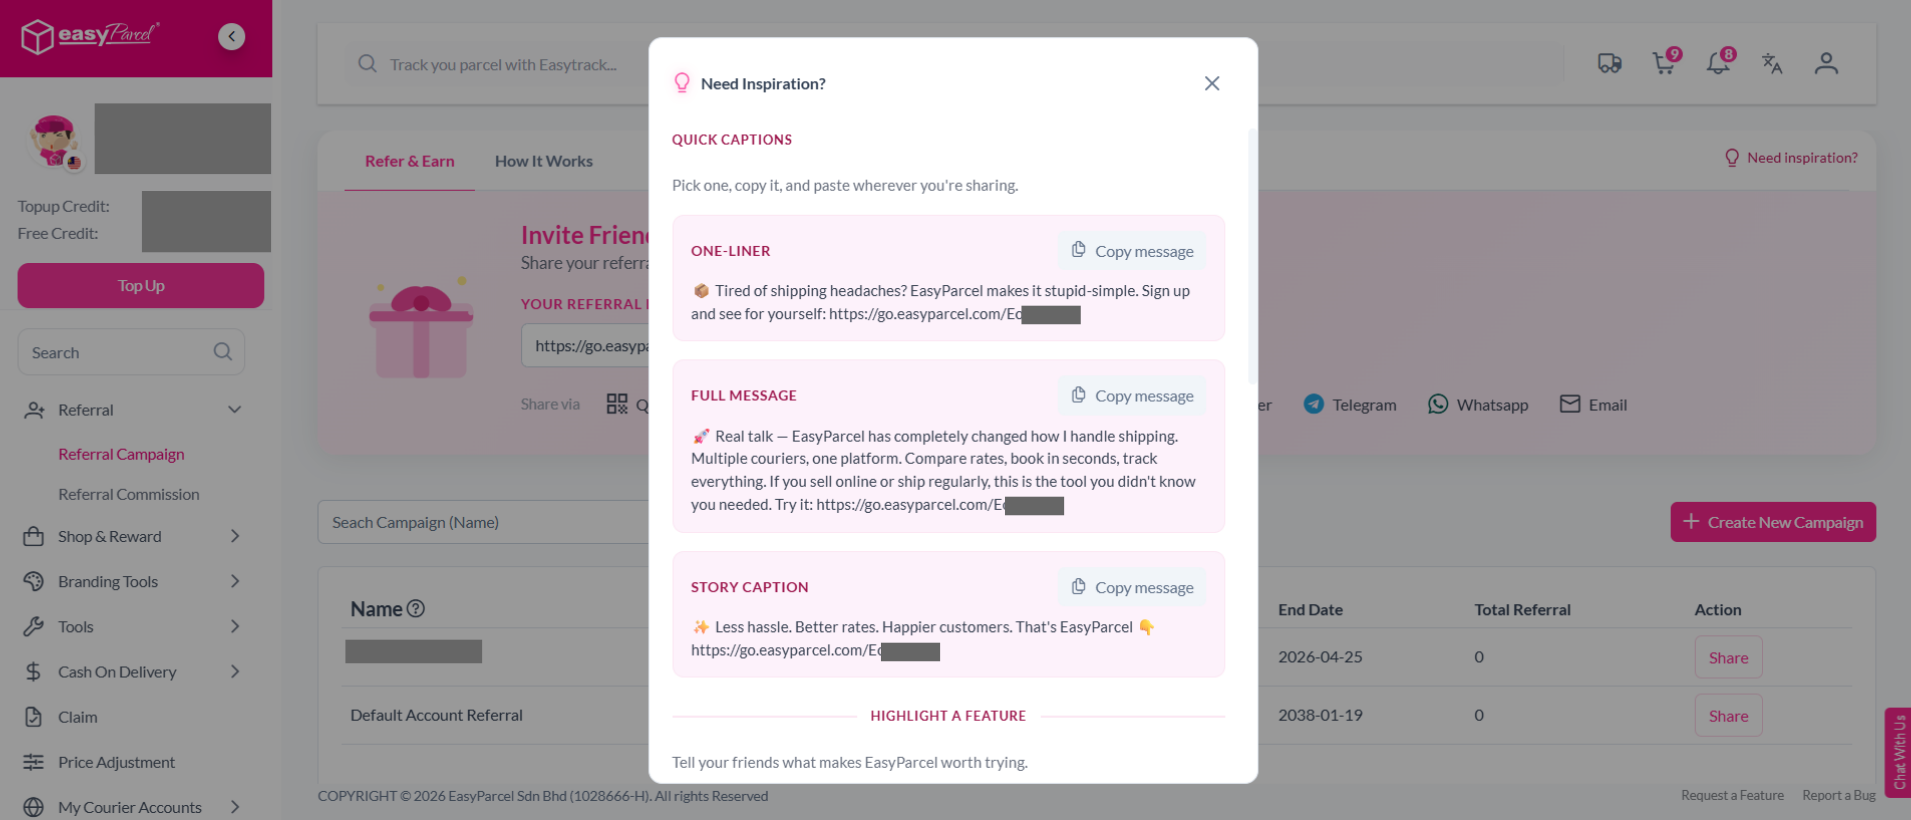The height and width of the screenshot is (820, 1911).
Task: Open the user profile icon
Action: pos(1826,64)
